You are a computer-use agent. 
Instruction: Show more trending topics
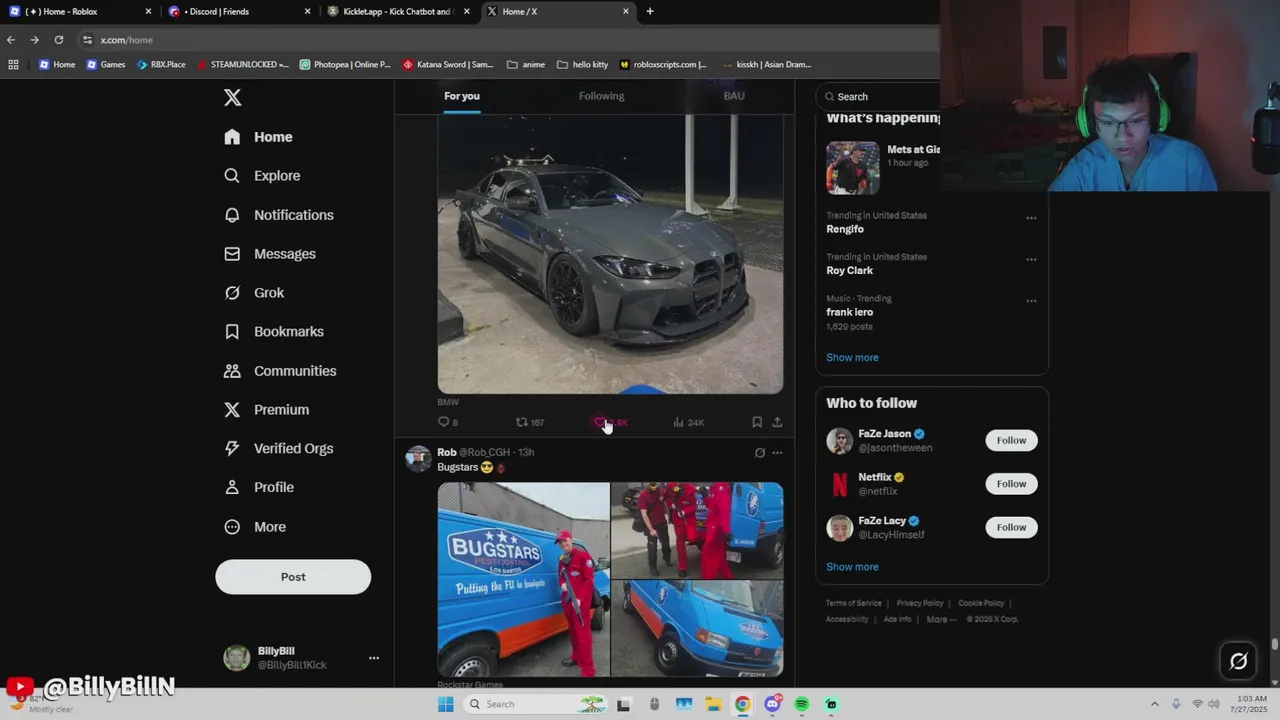tap(852, 357)
